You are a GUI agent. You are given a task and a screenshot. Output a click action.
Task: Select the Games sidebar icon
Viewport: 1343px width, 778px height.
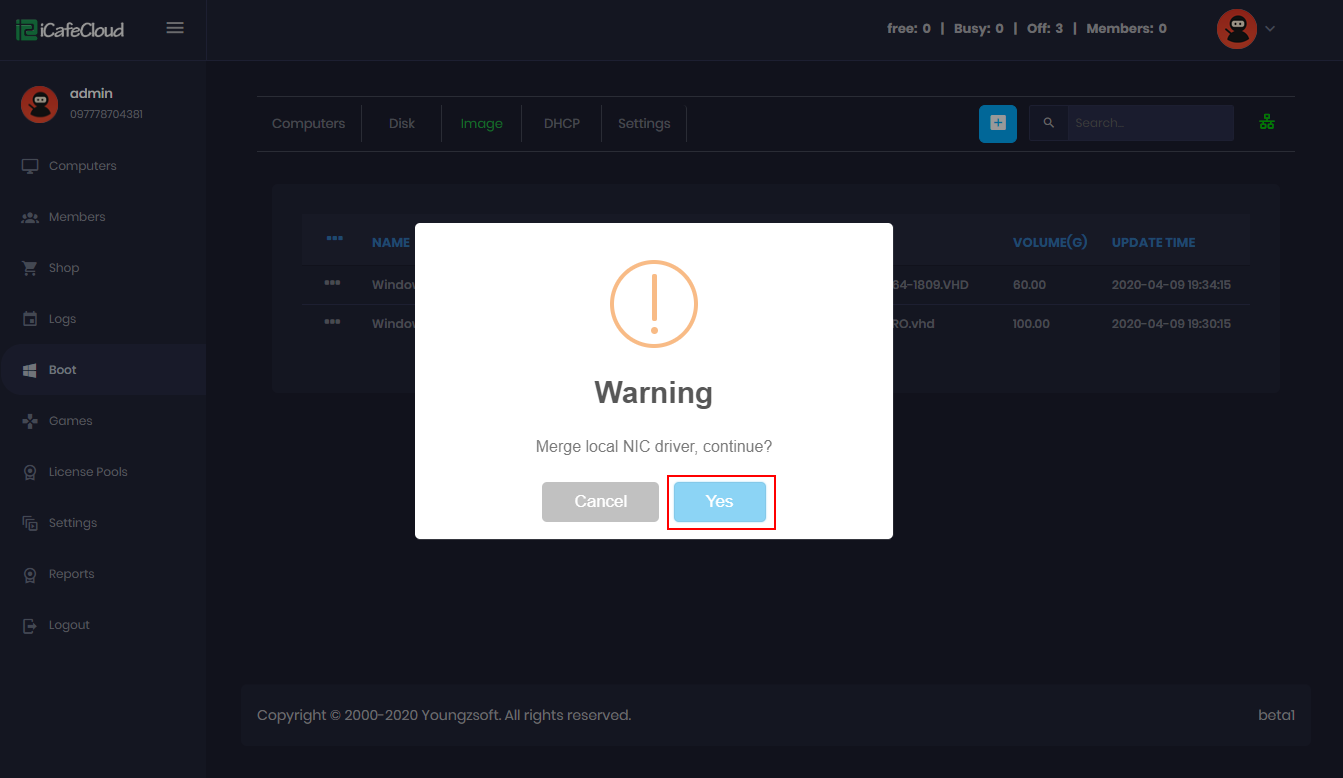32,420
